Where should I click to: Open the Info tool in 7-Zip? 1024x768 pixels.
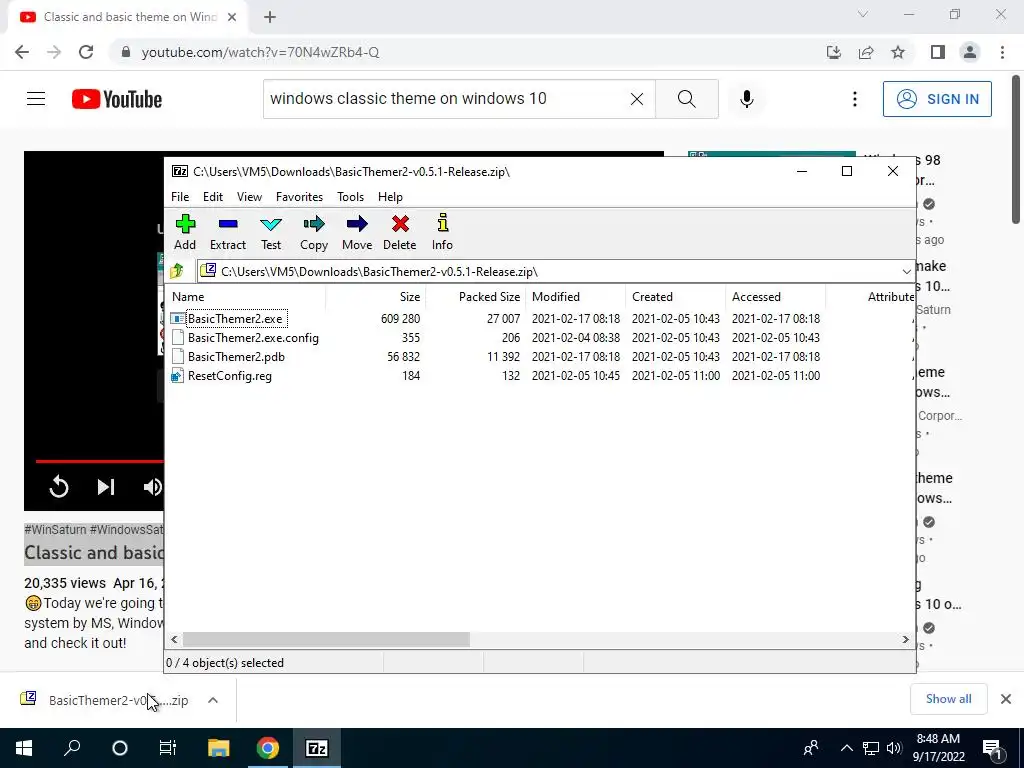(442, 232)
